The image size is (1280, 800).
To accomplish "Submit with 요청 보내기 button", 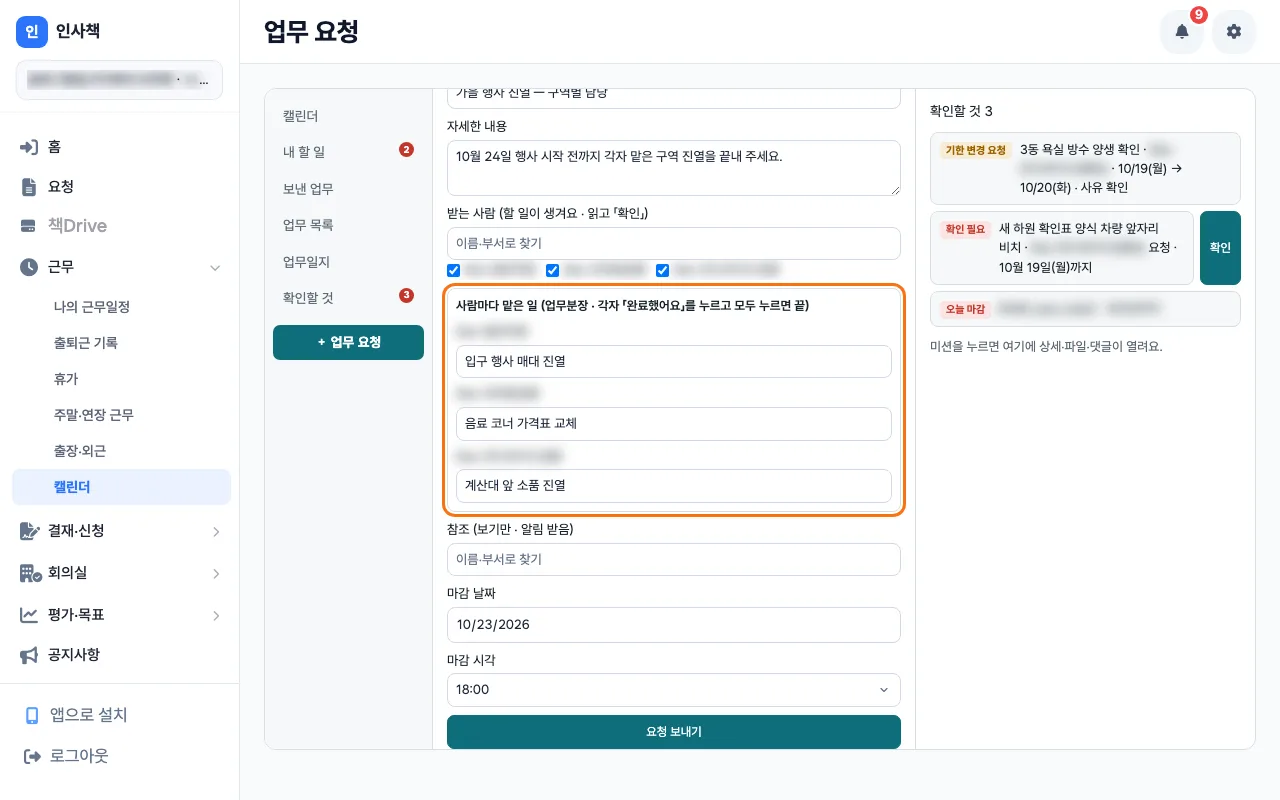I will pyautogui.click(x=674, y=732).
